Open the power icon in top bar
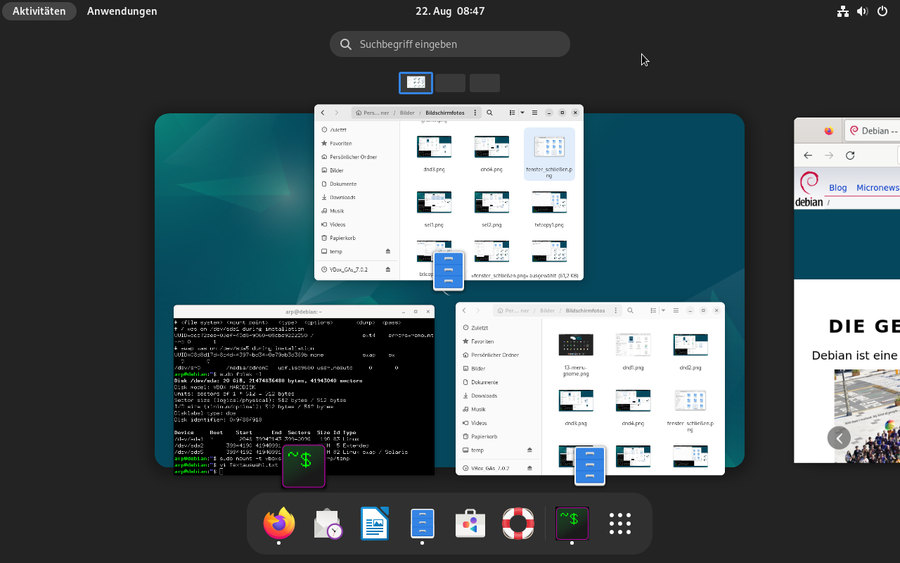This screenshot has height=563, width=900. click(x=882, y=11)
